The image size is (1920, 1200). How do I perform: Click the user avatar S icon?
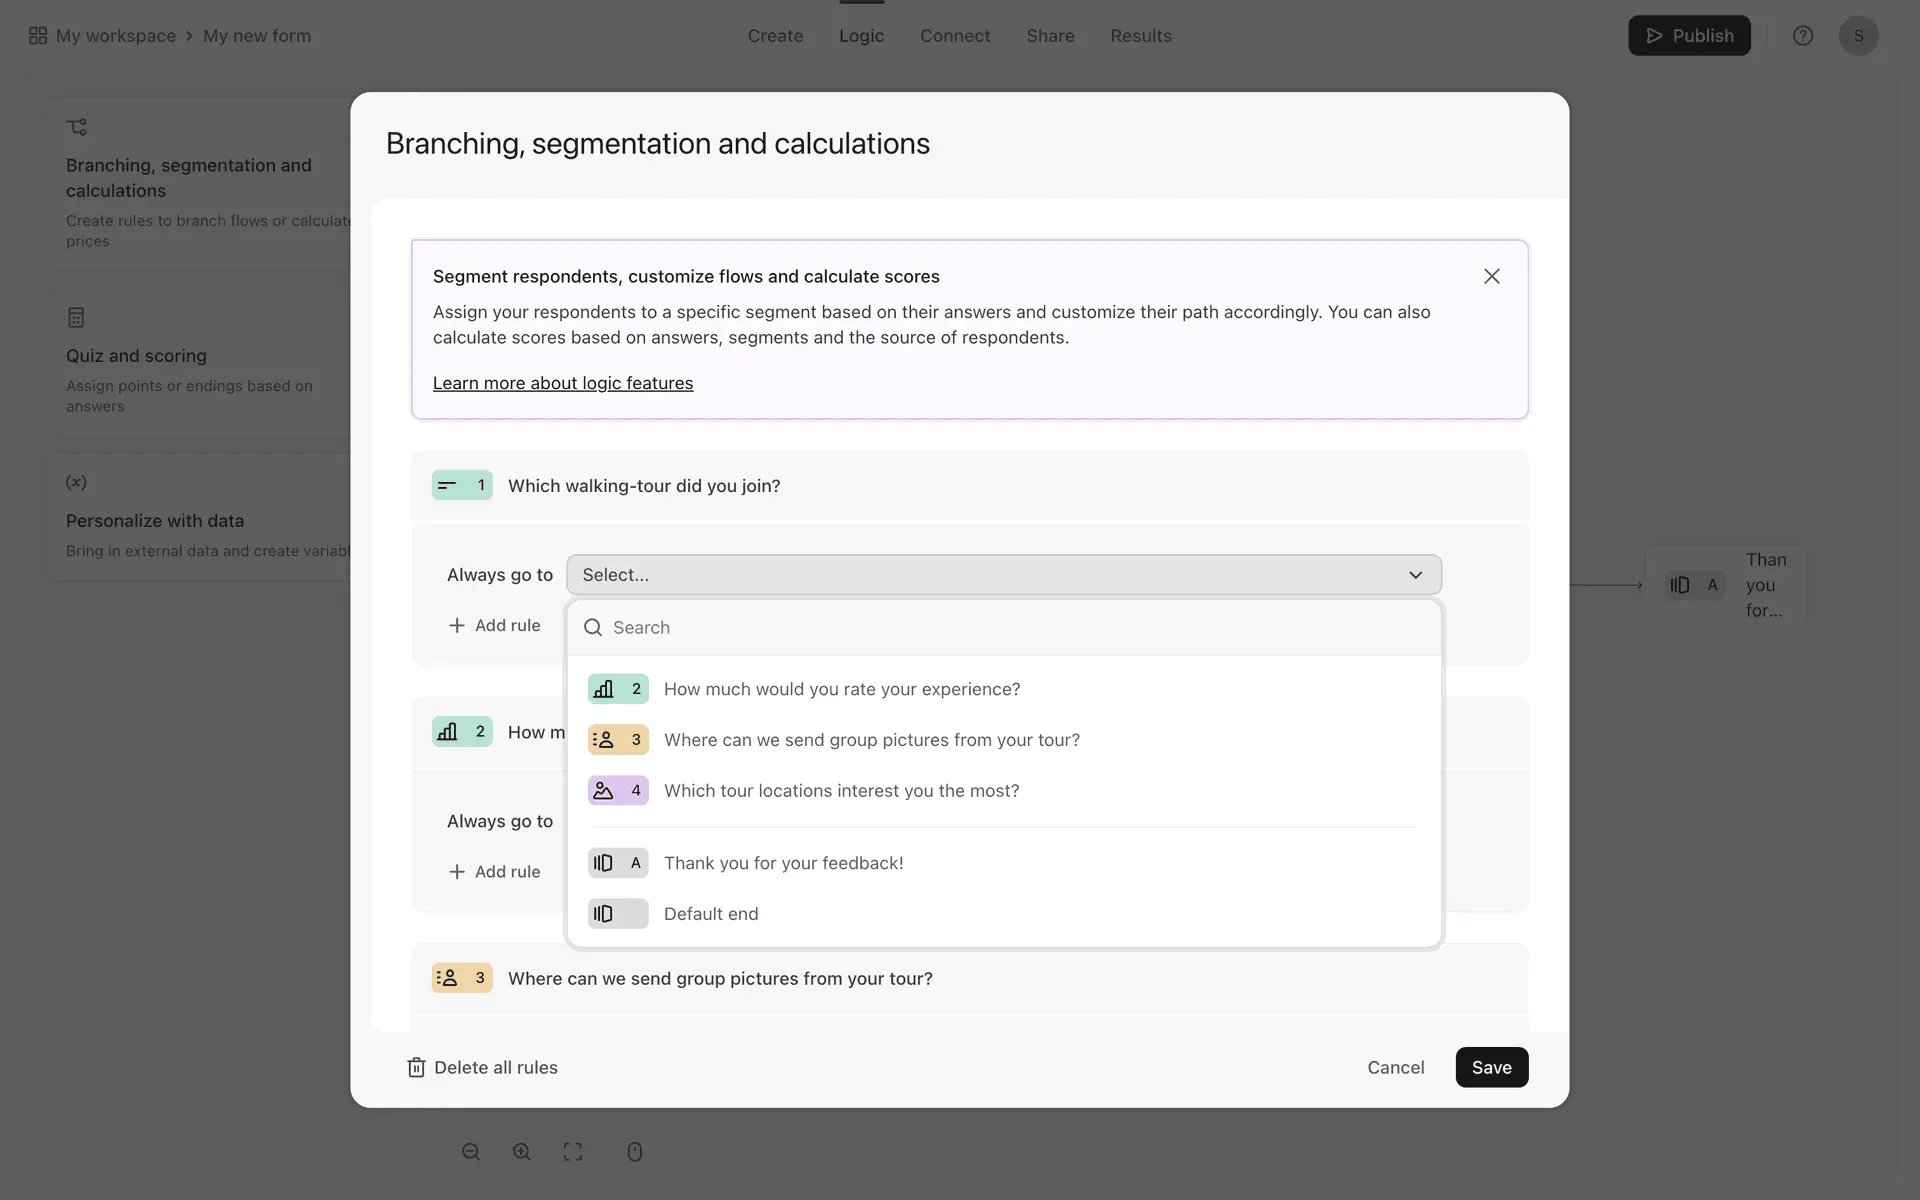tap(1858, 36)
